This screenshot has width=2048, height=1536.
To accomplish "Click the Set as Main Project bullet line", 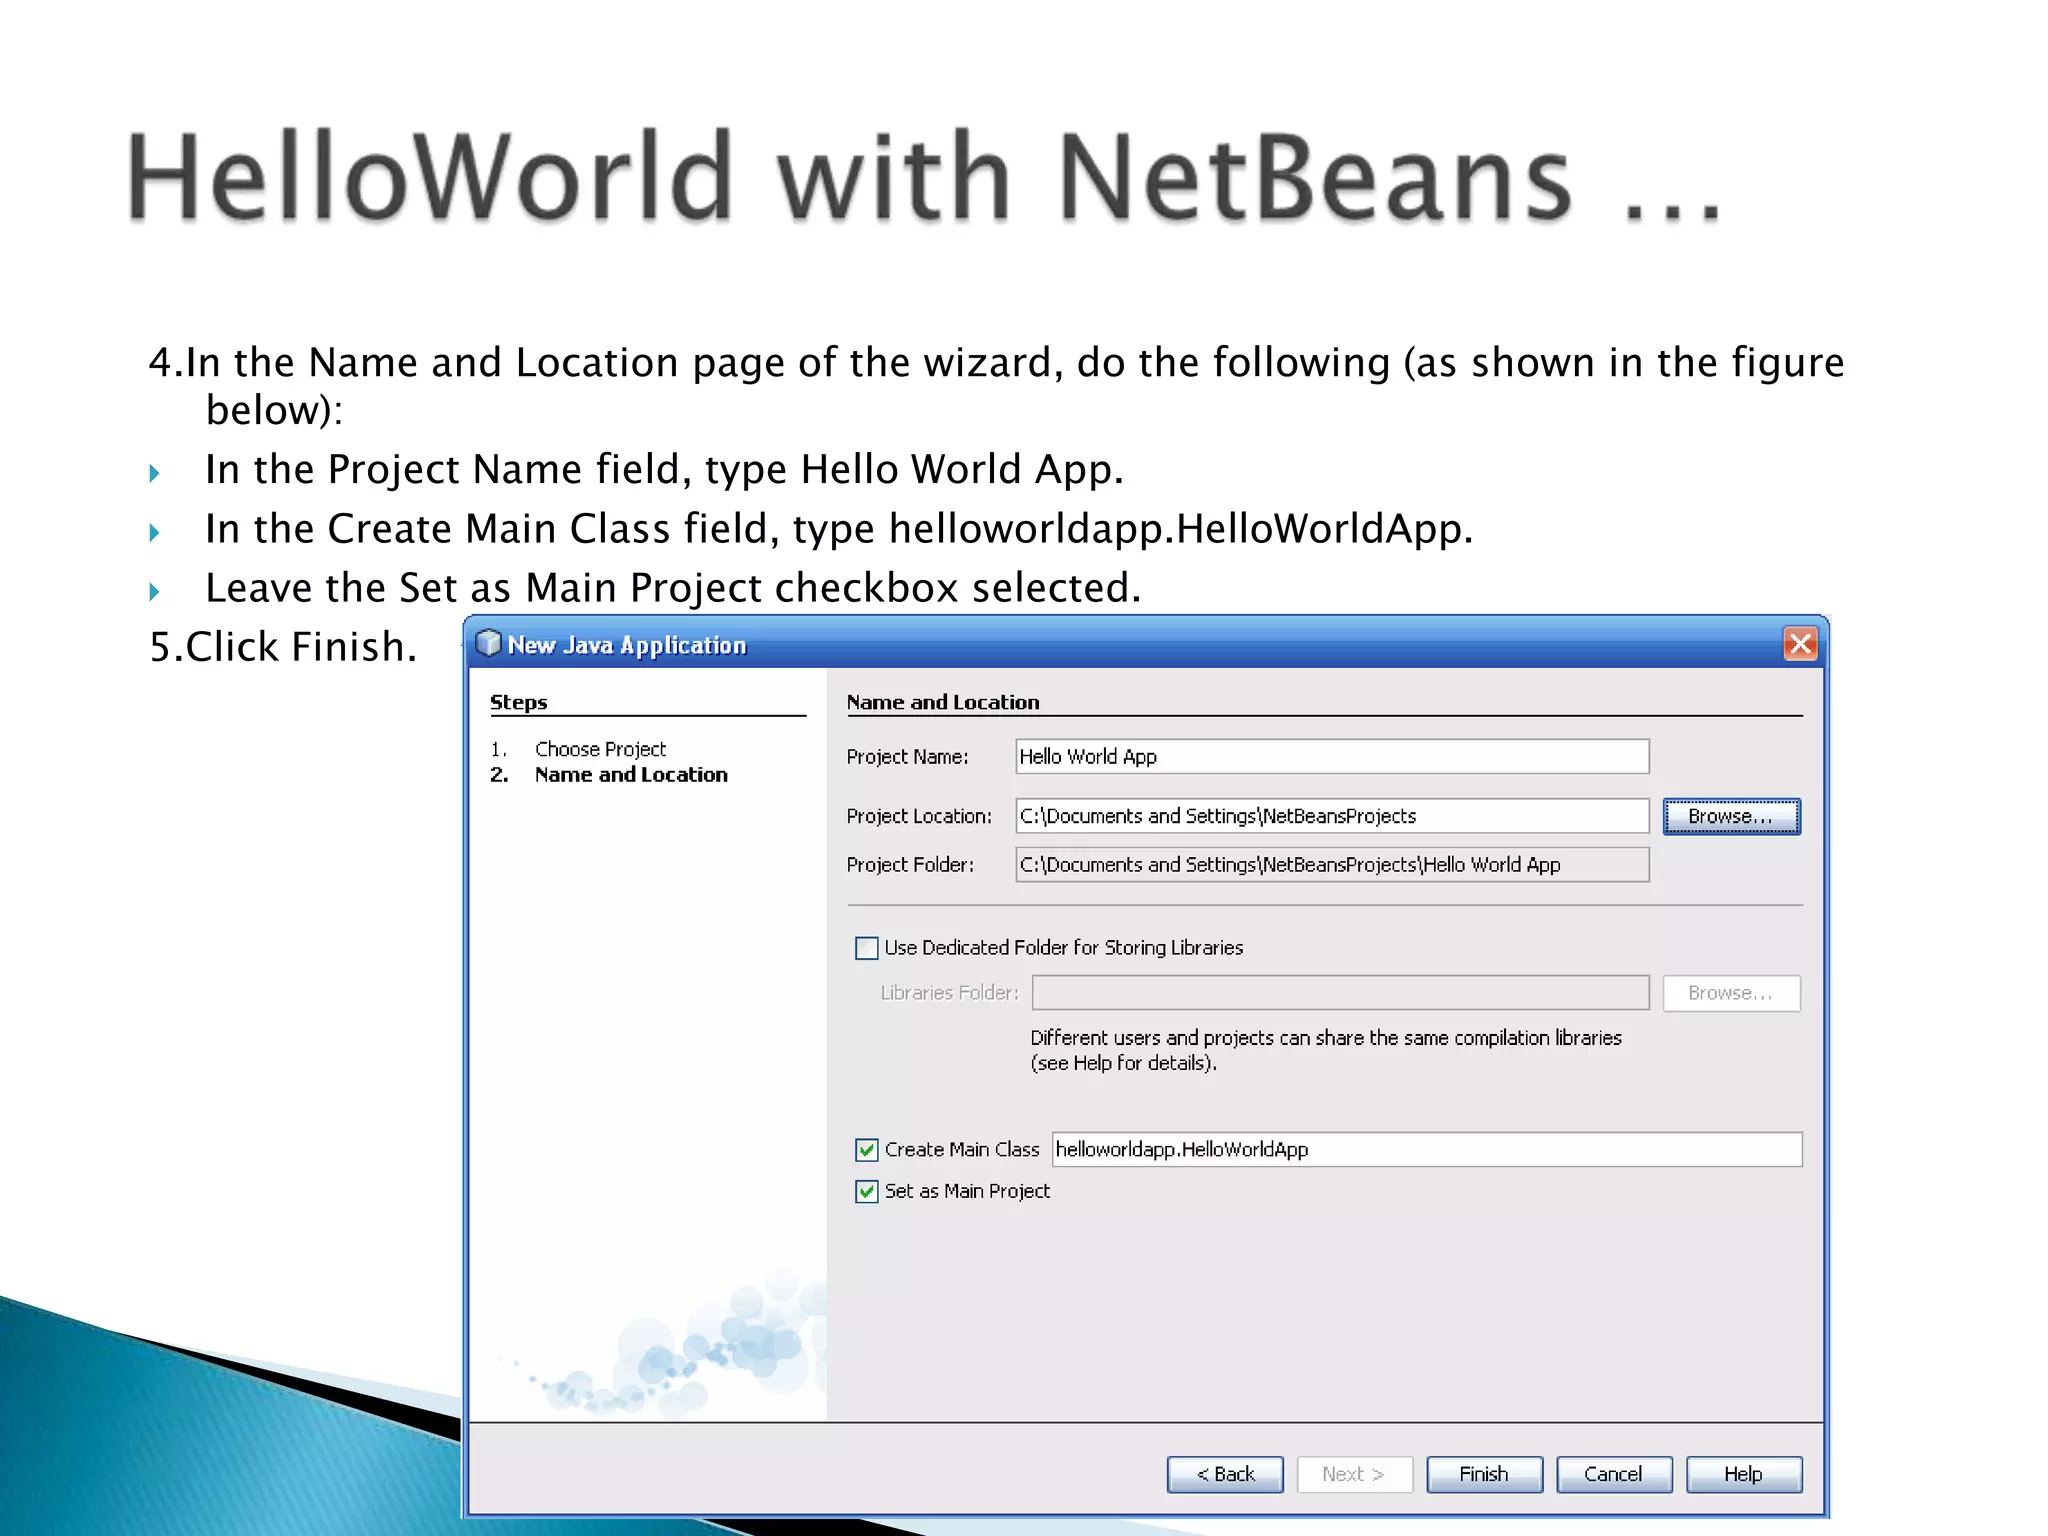I will point(673,588).
